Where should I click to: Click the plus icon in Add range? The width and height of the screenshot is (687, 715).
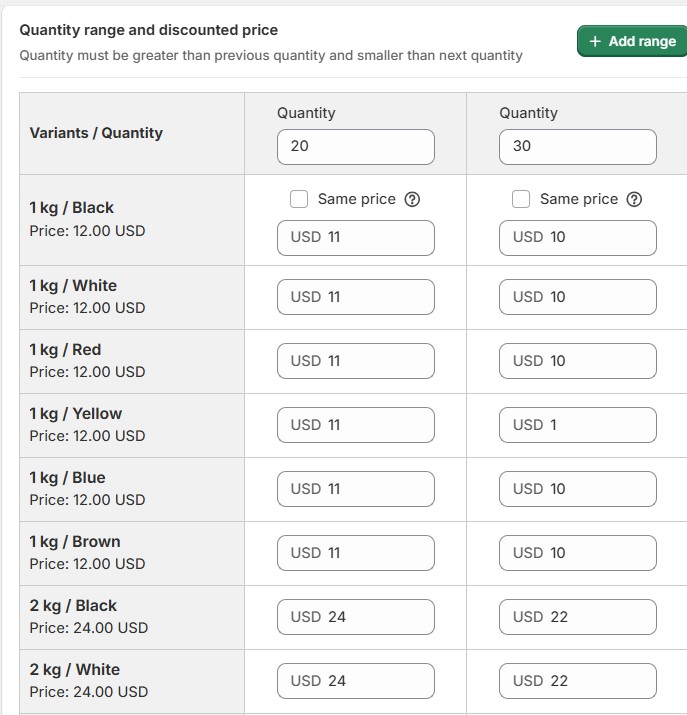click(596, 41)
